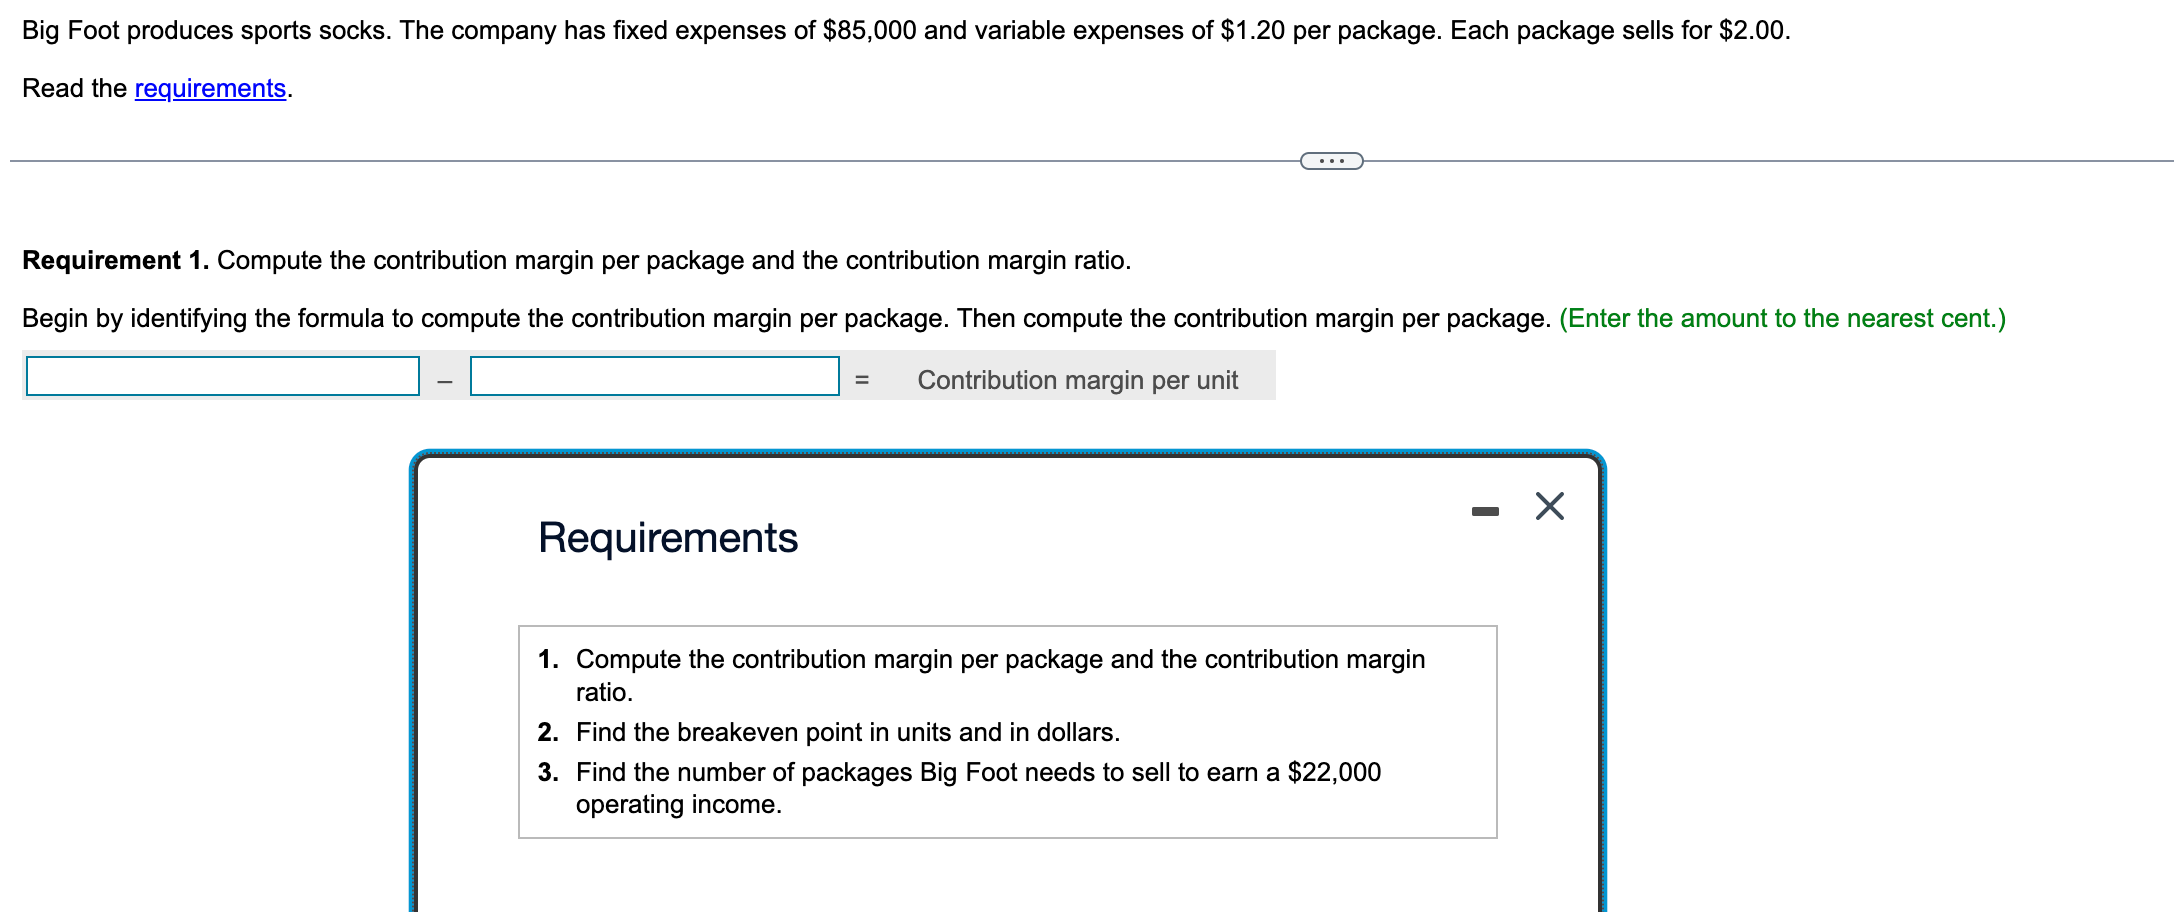Close the Requirements popup with the X icon
This screenshot has width=2174, height=912.
(1549, 507)
